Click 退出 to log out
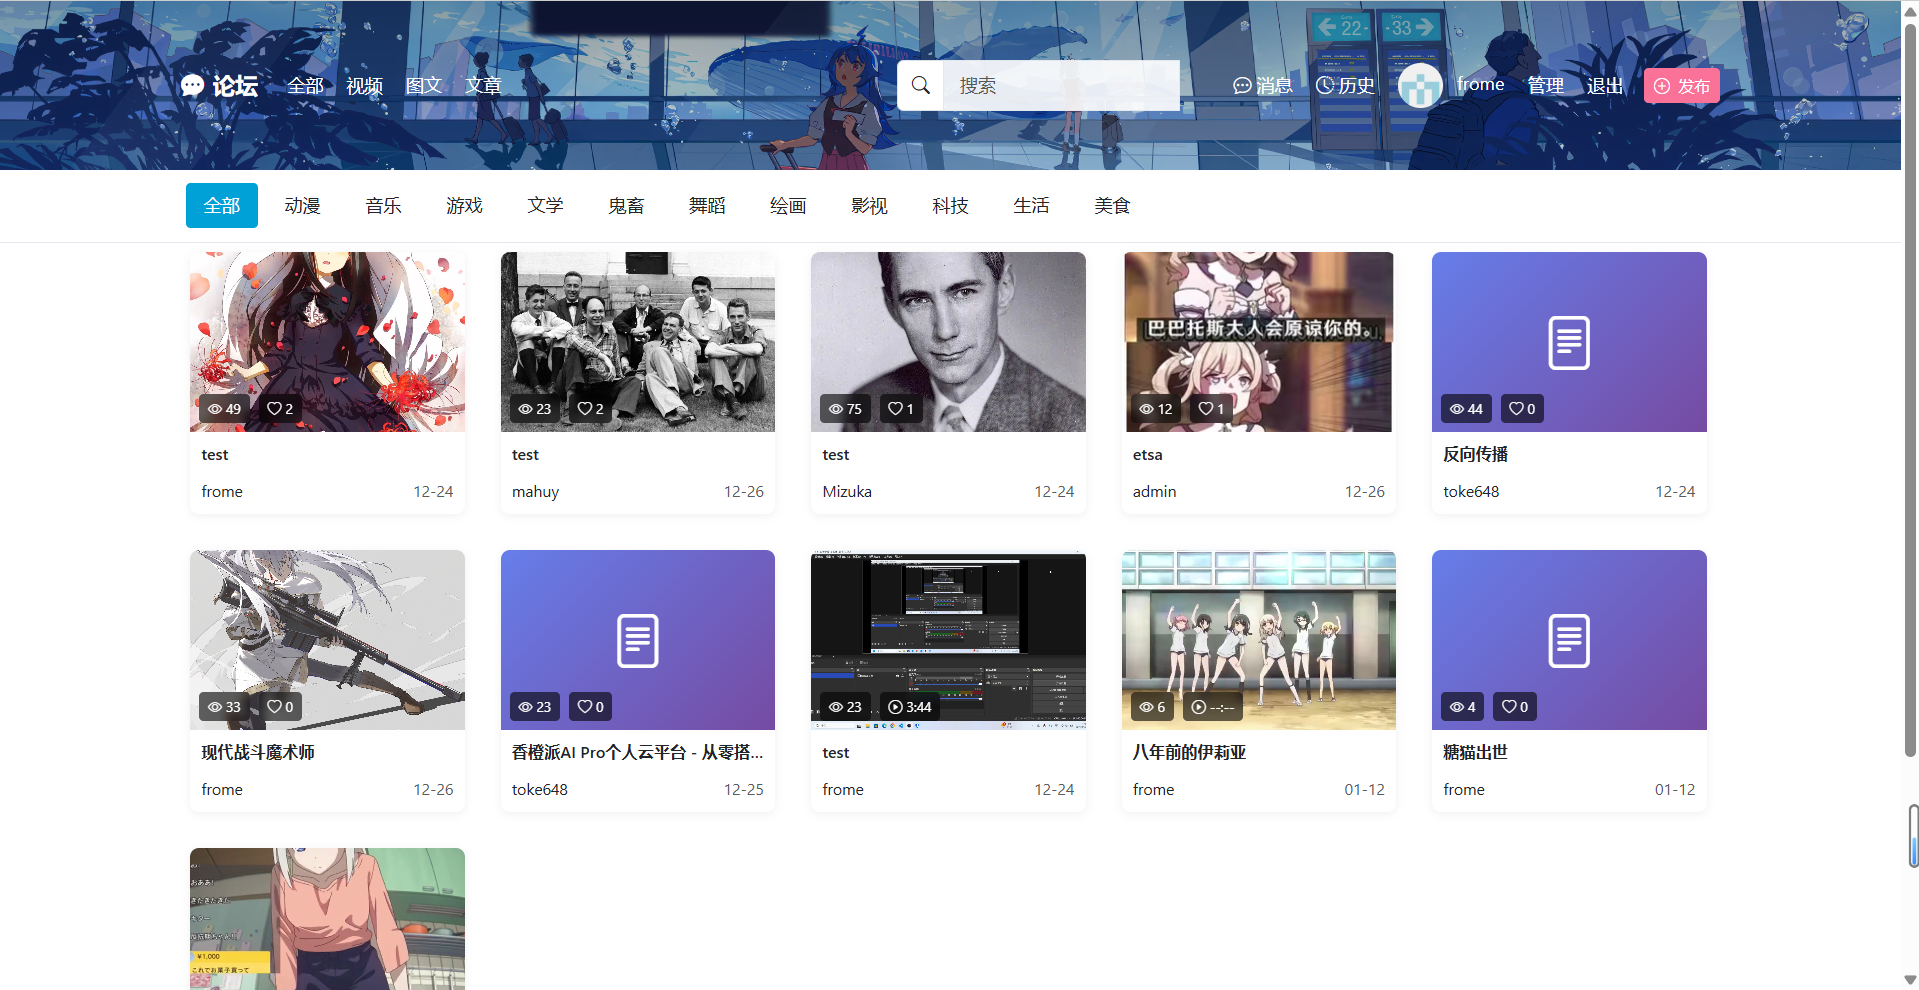Screen dimensions: 1919x990 pos(1605,86)
